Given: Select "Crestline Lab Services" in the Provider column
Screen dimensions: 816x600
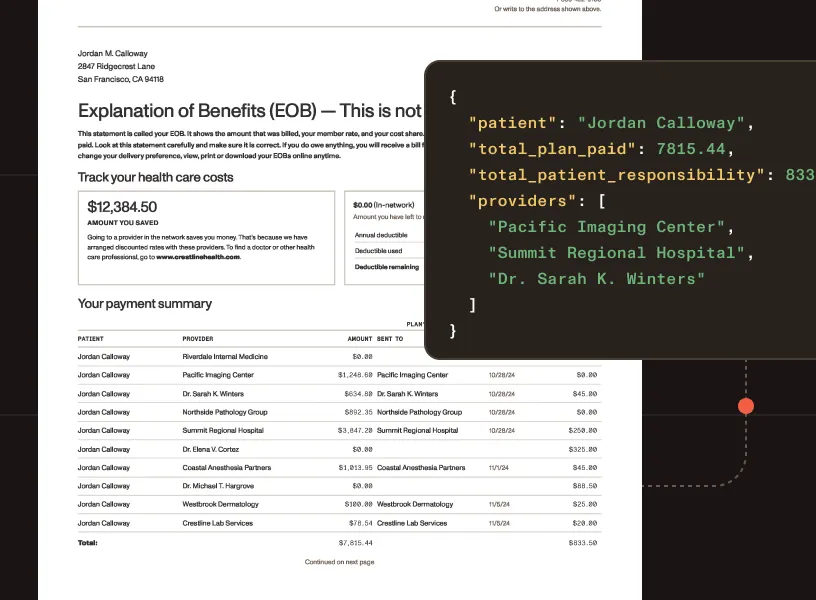Looking at the screenshot, I should [218, 524].
